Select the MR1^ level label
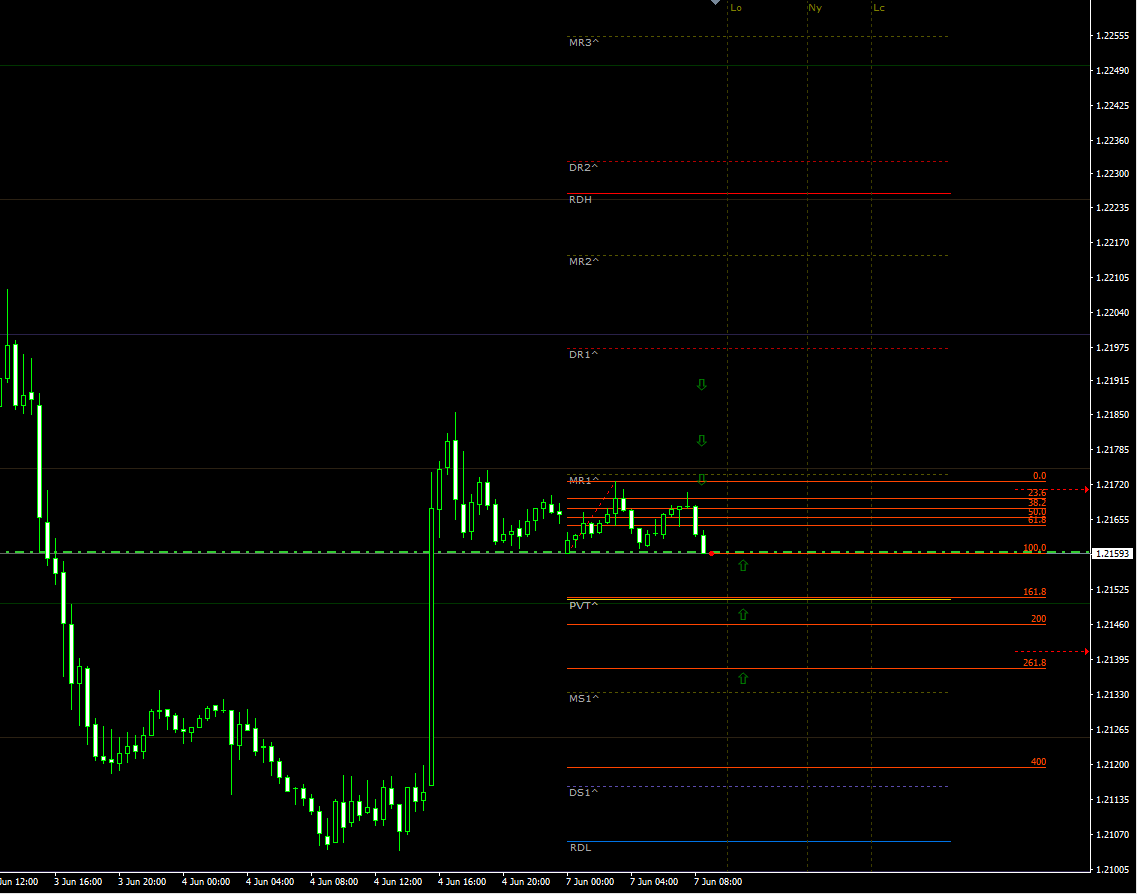Image resolution: width=1137 pixels, height=895 pixels. (x=584, y=480)
